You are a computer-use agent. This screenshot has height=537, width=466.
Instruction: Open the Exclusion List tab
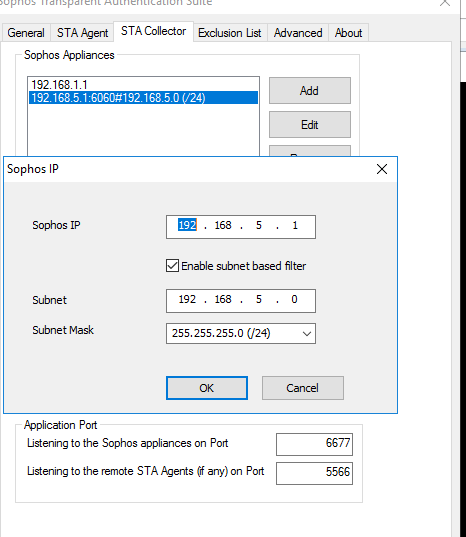[229, 33]
